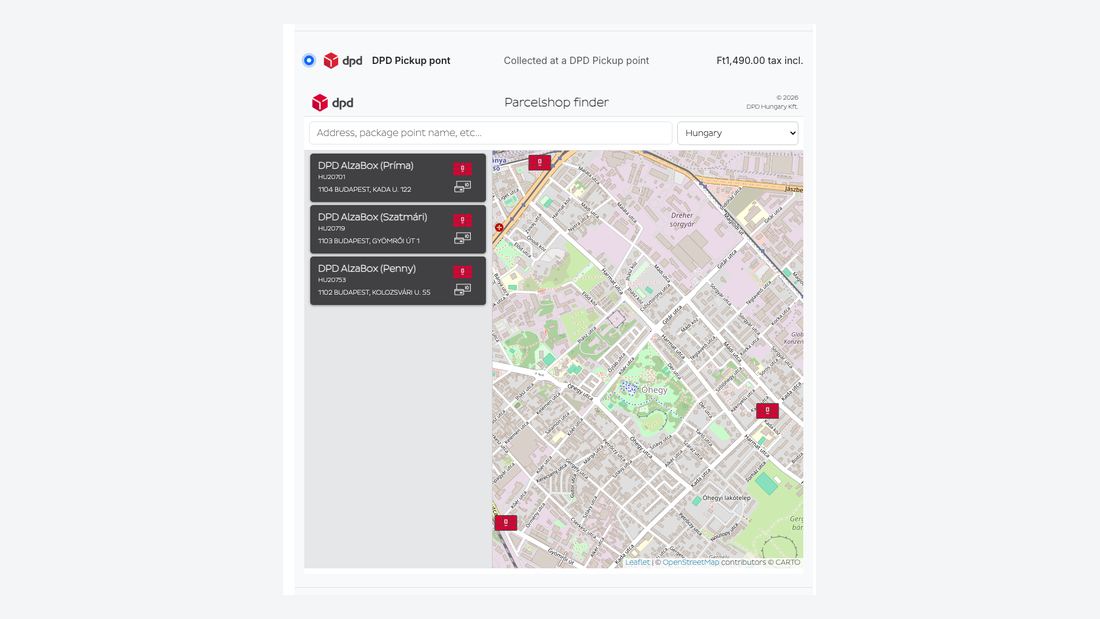Click the Collected at a DPD Pickup point text

point(576,60)
